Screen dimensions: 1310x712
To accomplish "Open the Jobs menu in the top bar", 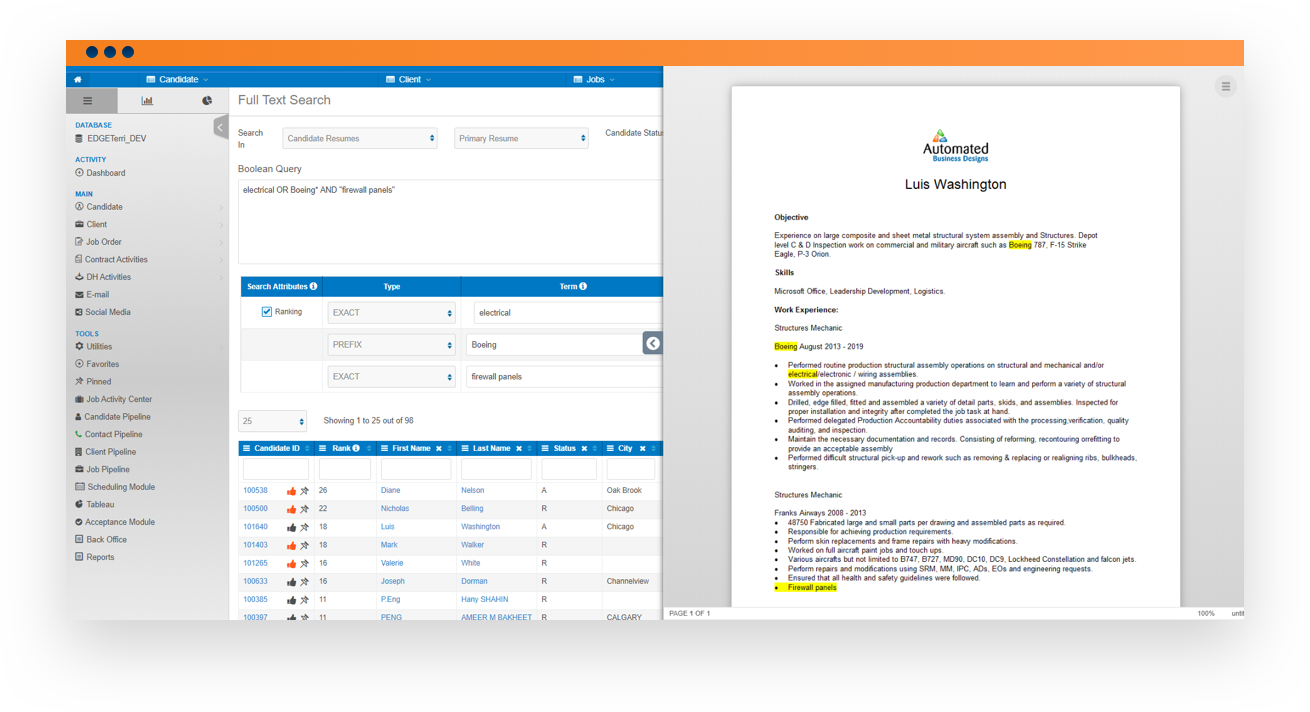I will [x=594, y=79].
